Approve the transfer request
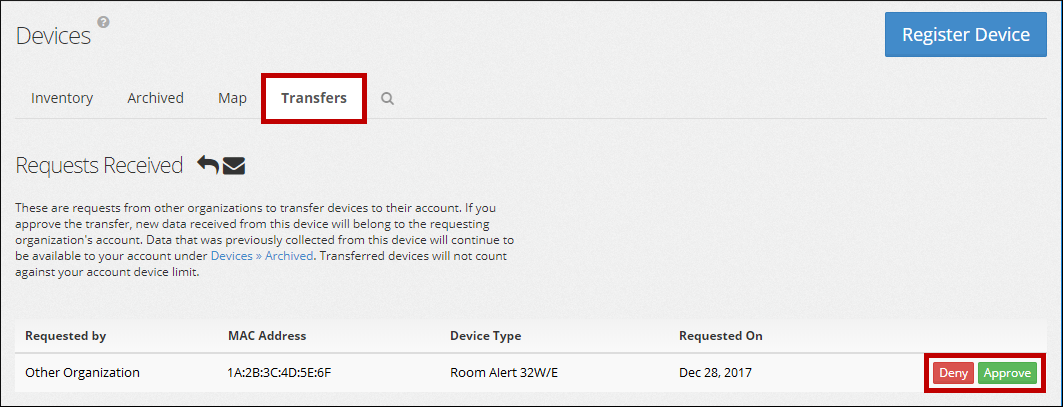 coord(1007,373)
